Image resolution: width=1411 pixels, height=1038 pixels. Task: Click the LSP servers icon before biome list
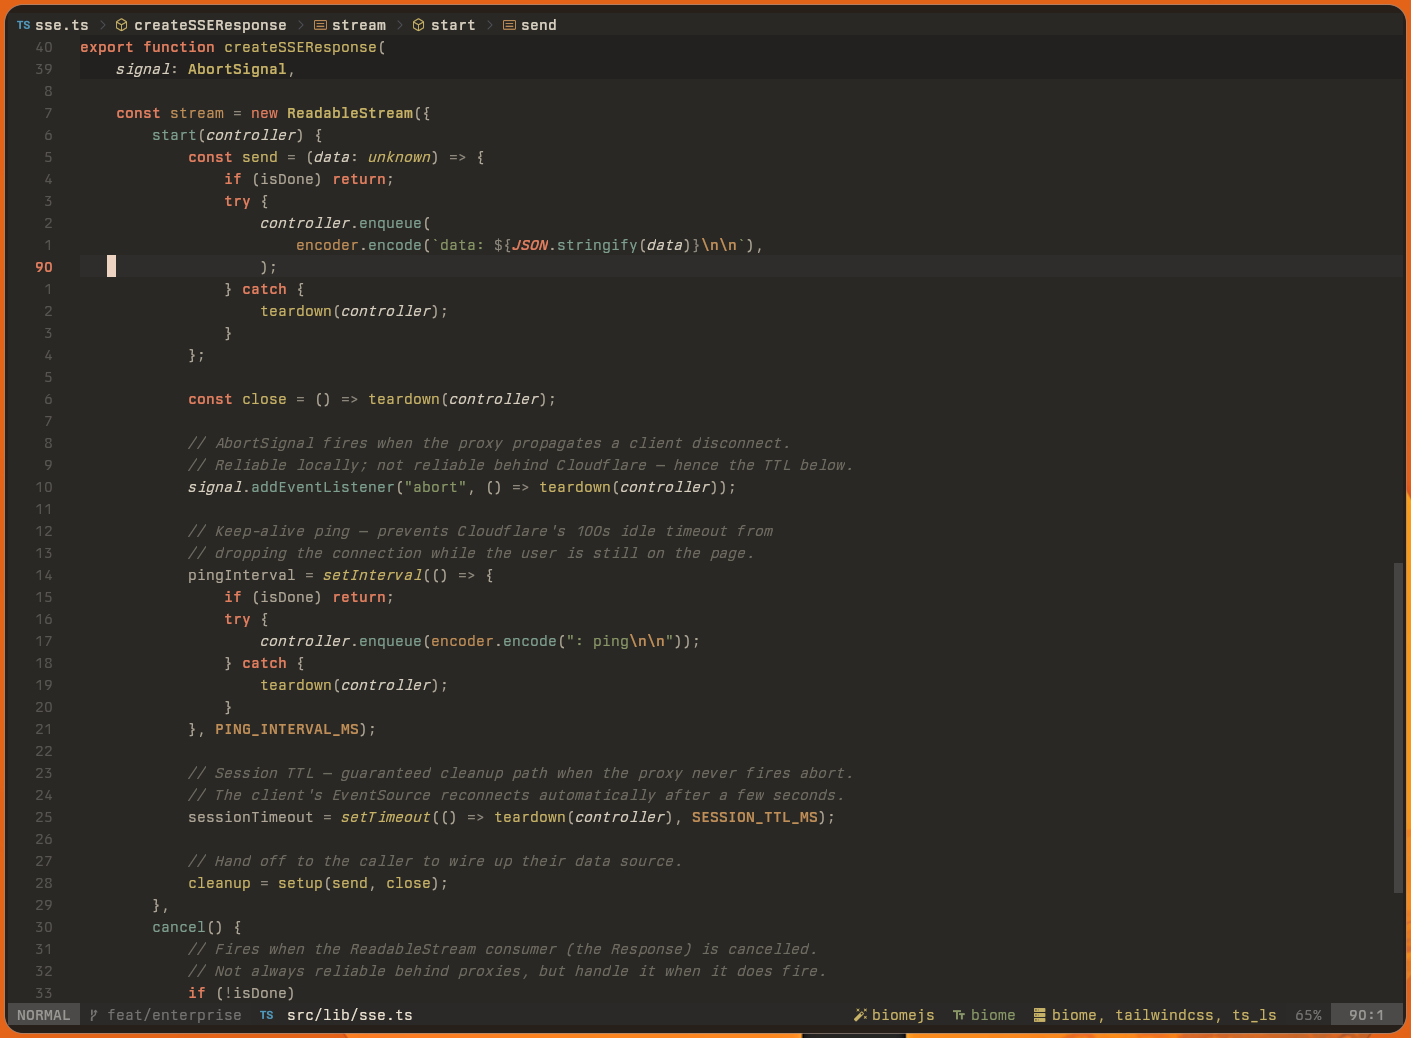1040,1015
